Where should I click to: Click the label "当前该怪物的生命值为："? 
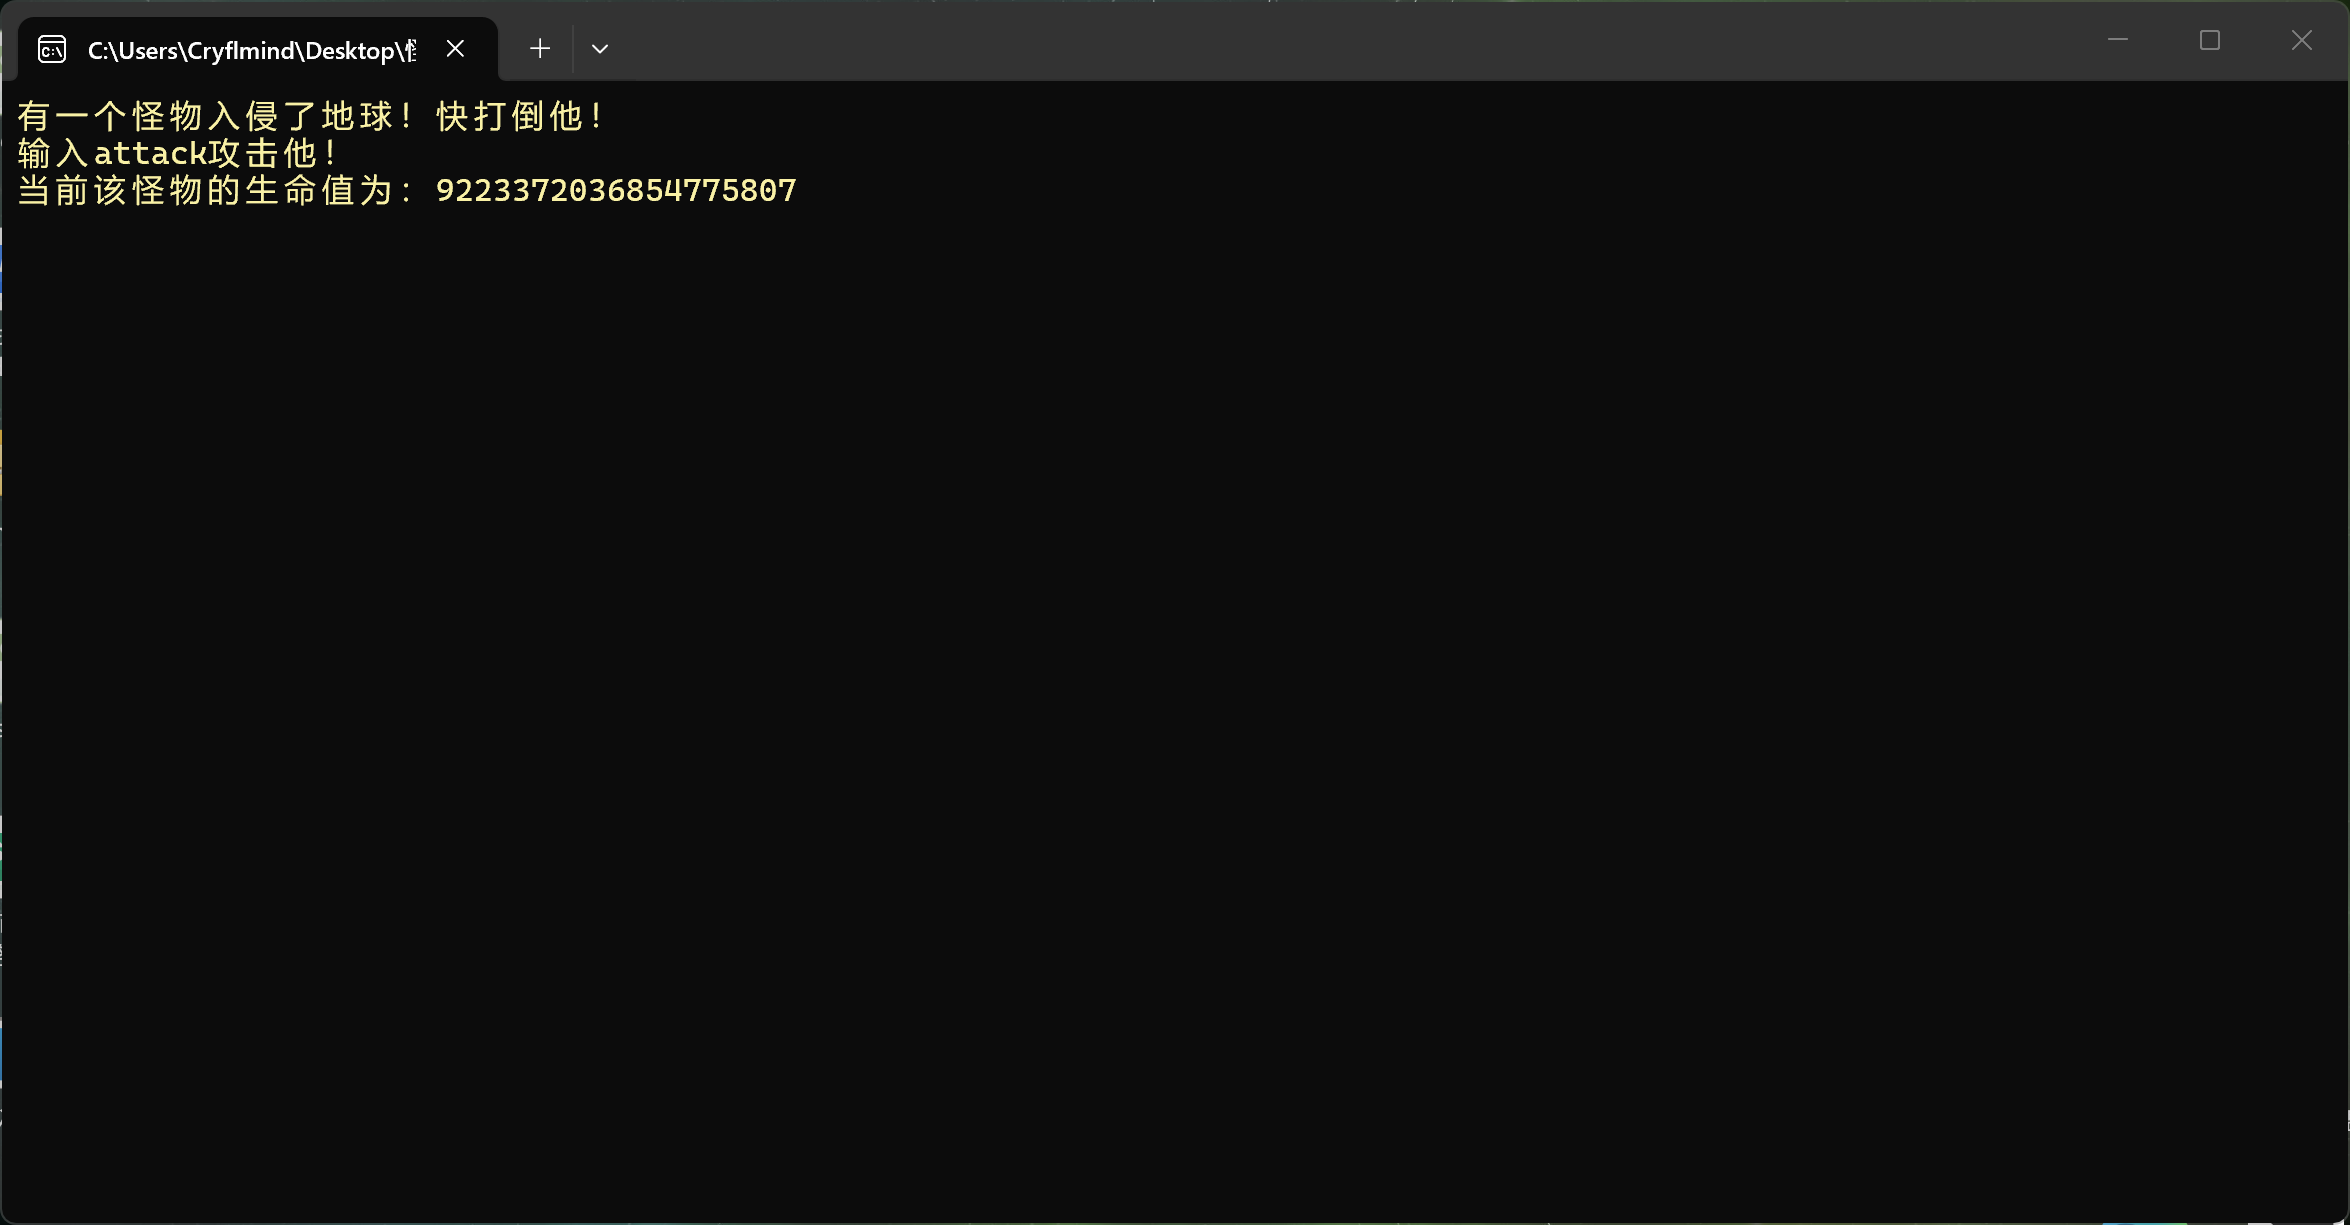click(215, 191)
